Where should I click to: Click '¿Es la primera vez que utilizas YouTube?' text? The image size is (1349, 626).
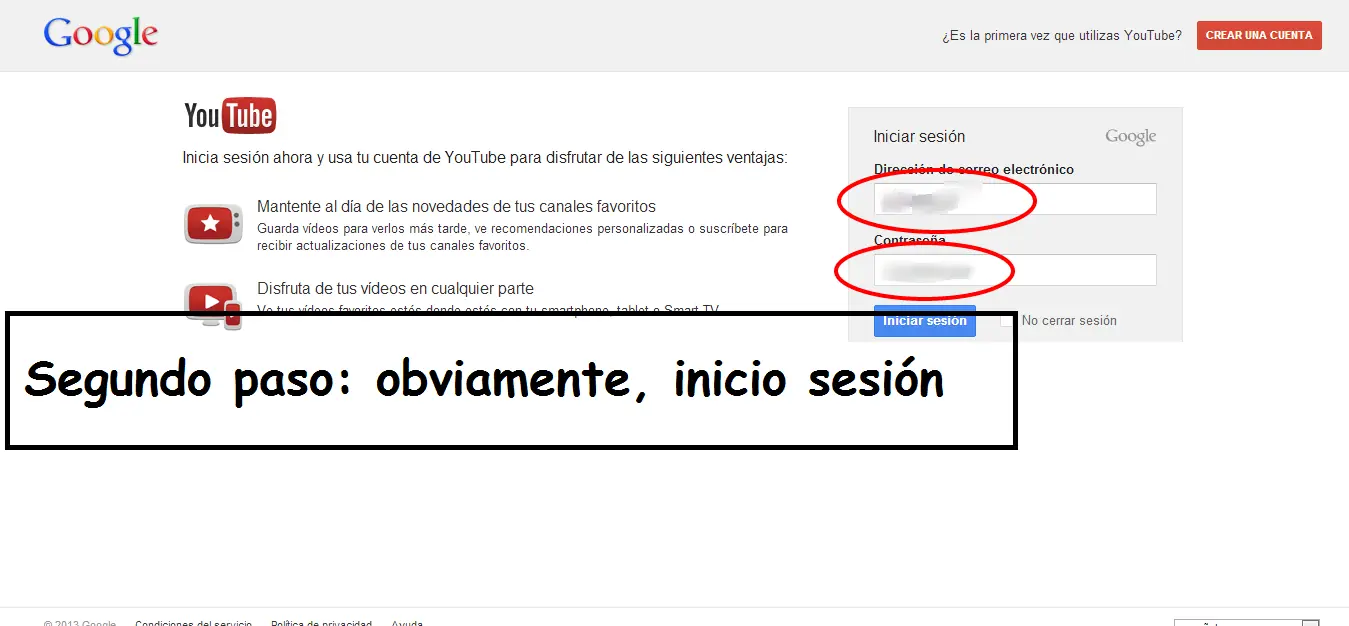coord(1062,35)
